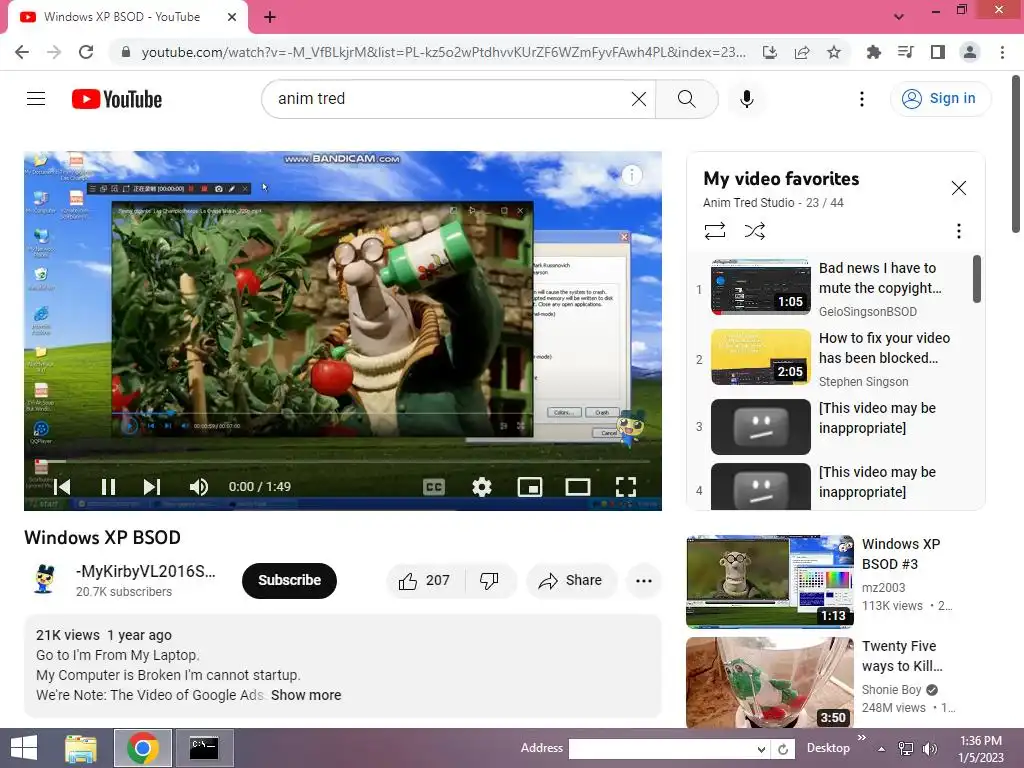Skip to the next video
The width and height of the screenshot is (1024, 768).
coord(152,487)
